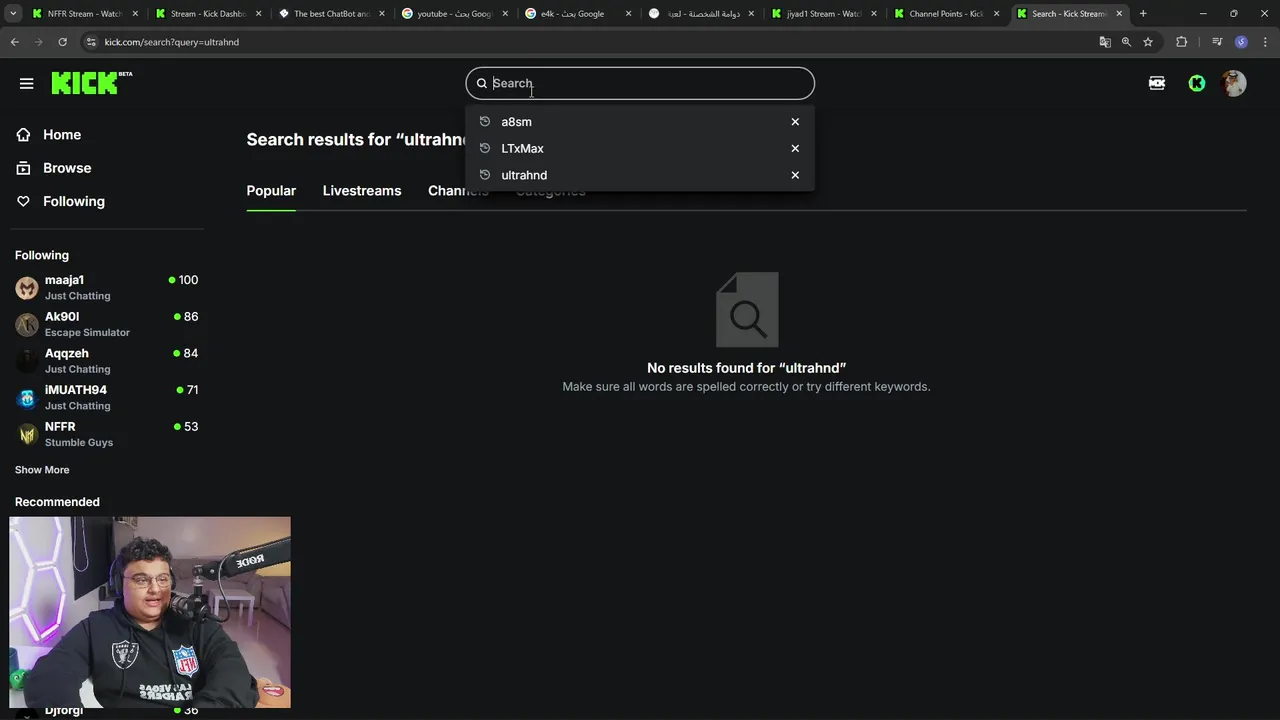Switch to e4k Google search tab
The width and height of the screenshot is (1280, 720).
577,14
